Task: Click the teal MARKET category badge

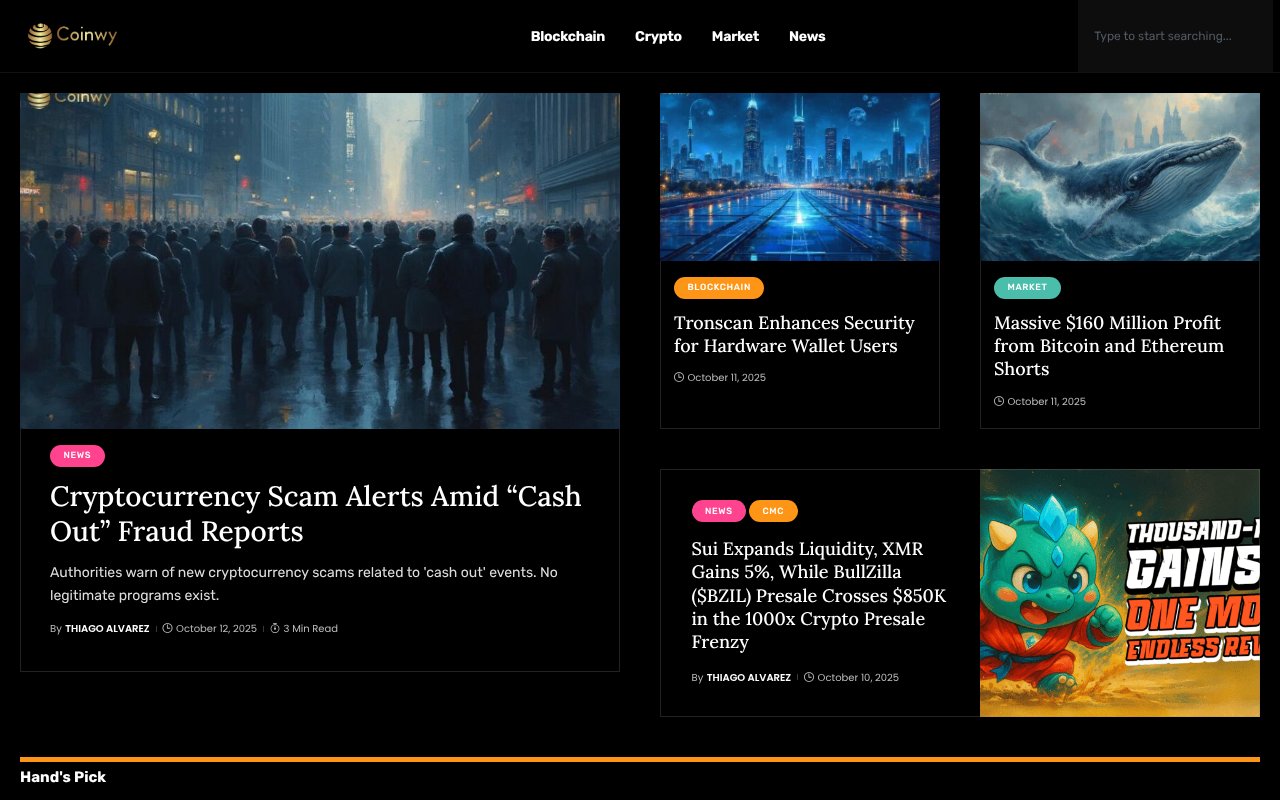Action: [1027, 287]
